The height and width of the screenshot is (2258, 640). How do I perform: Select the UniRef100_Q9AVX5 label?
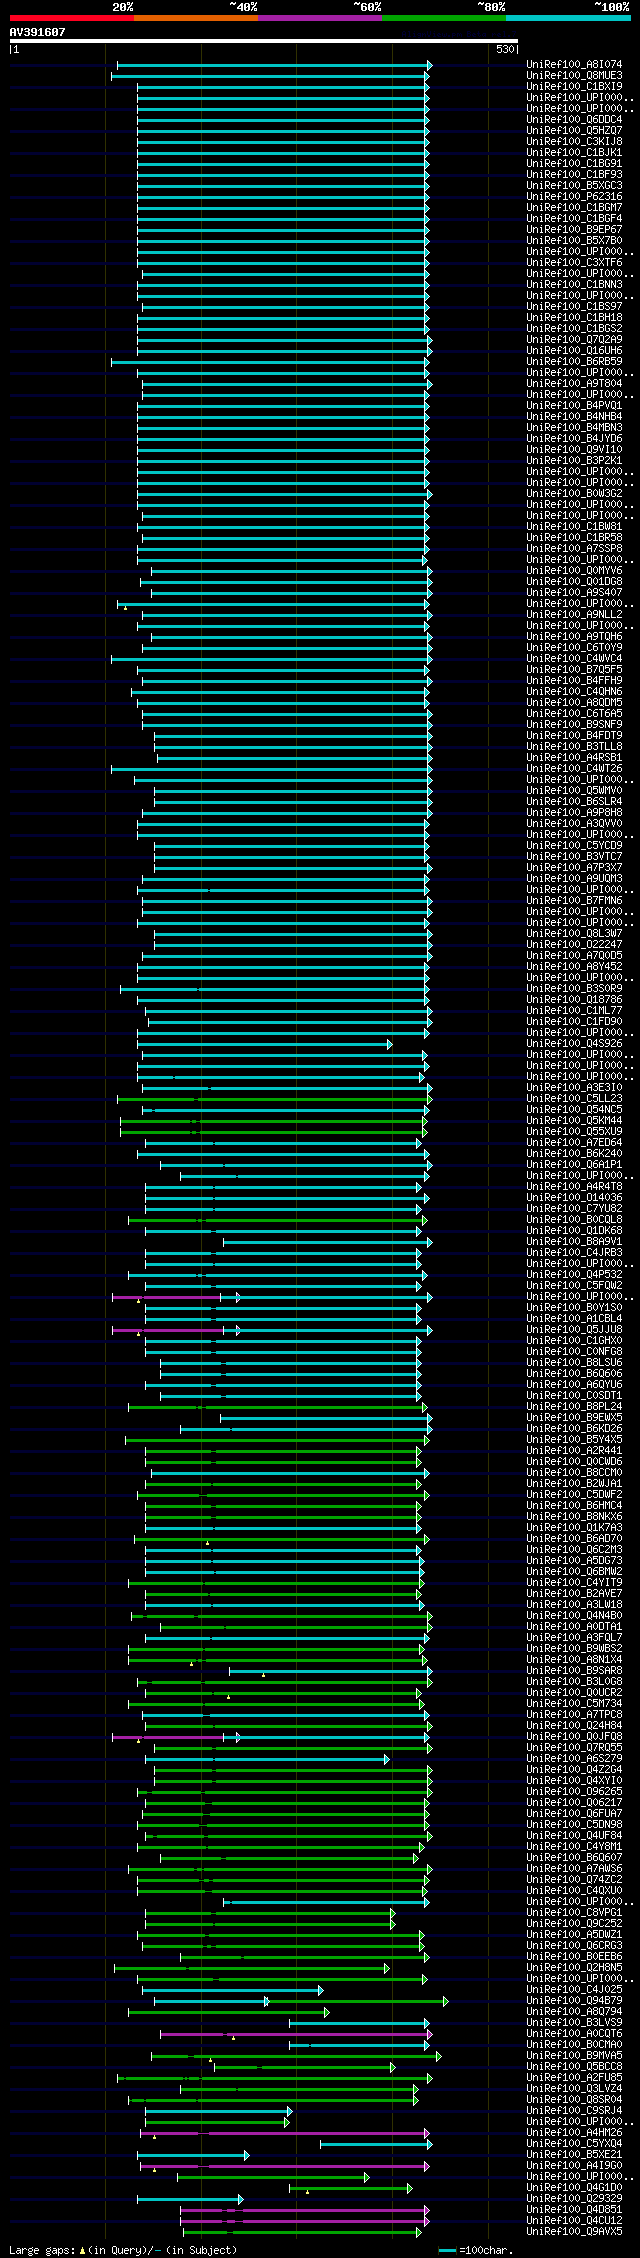click(x=574, y=2231)
